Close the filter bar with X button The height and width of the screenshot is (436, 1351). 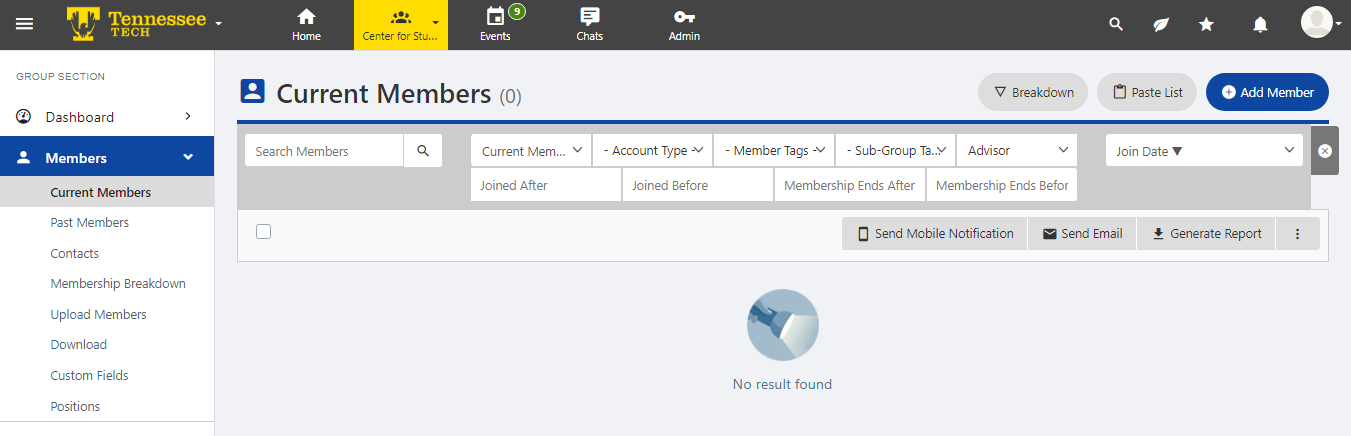[1324, 151]
